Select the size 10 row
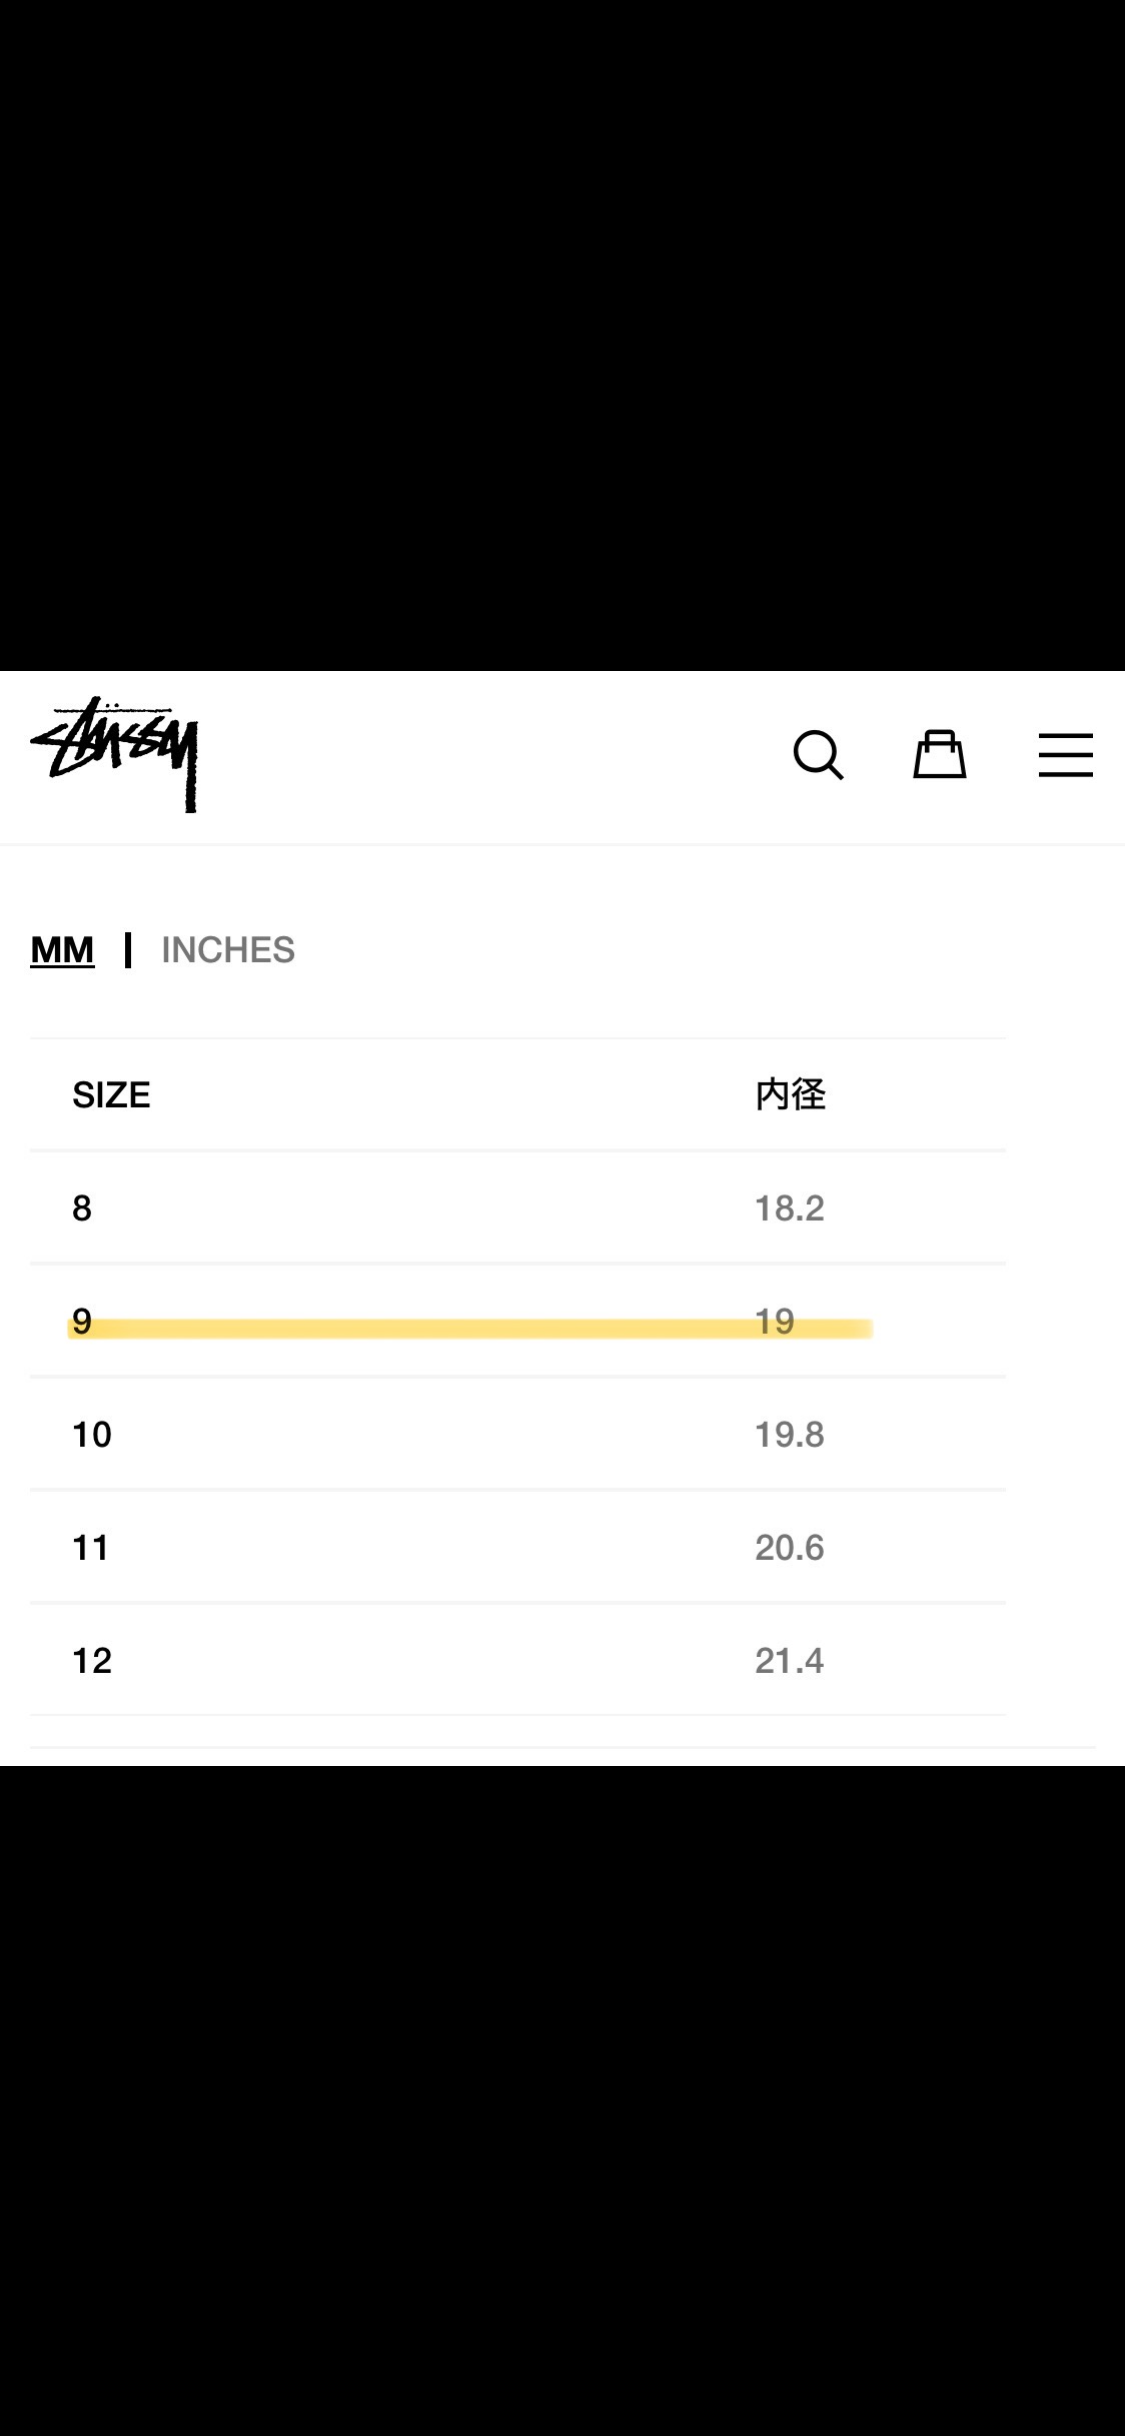This screenshot has width=1125, height=2436. click(518, 1434)
